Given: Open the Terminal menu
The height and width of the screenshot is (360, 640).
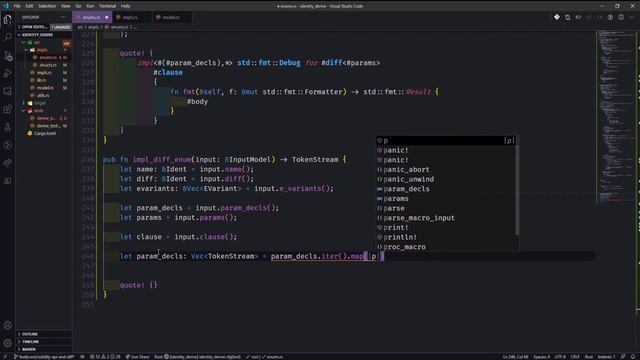Looking at the screenshot, I should pos(107,6).
